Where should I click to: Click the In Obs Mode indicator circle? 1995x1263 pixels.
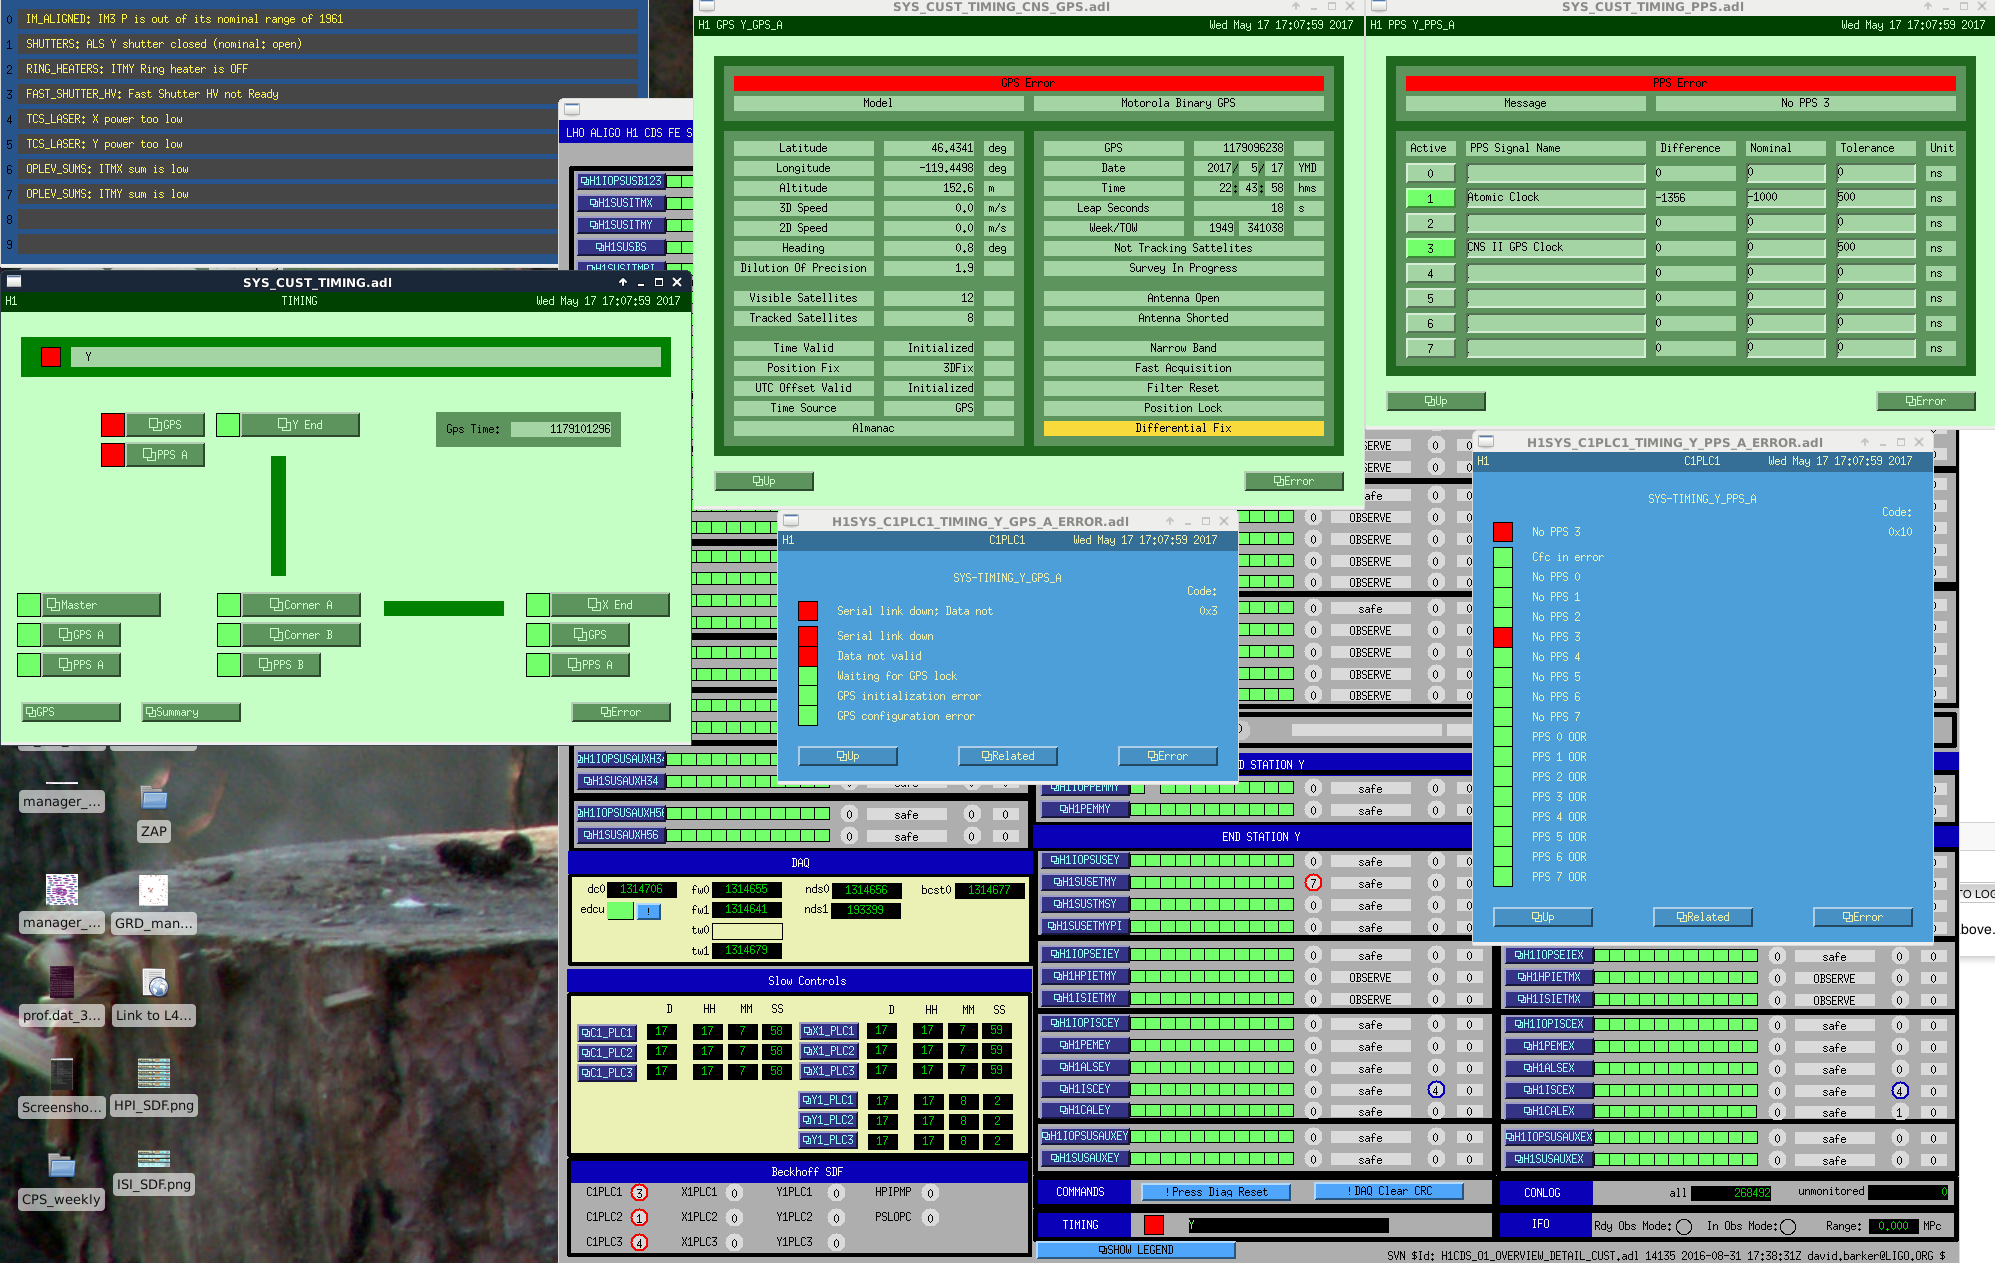(1788, 1227)
